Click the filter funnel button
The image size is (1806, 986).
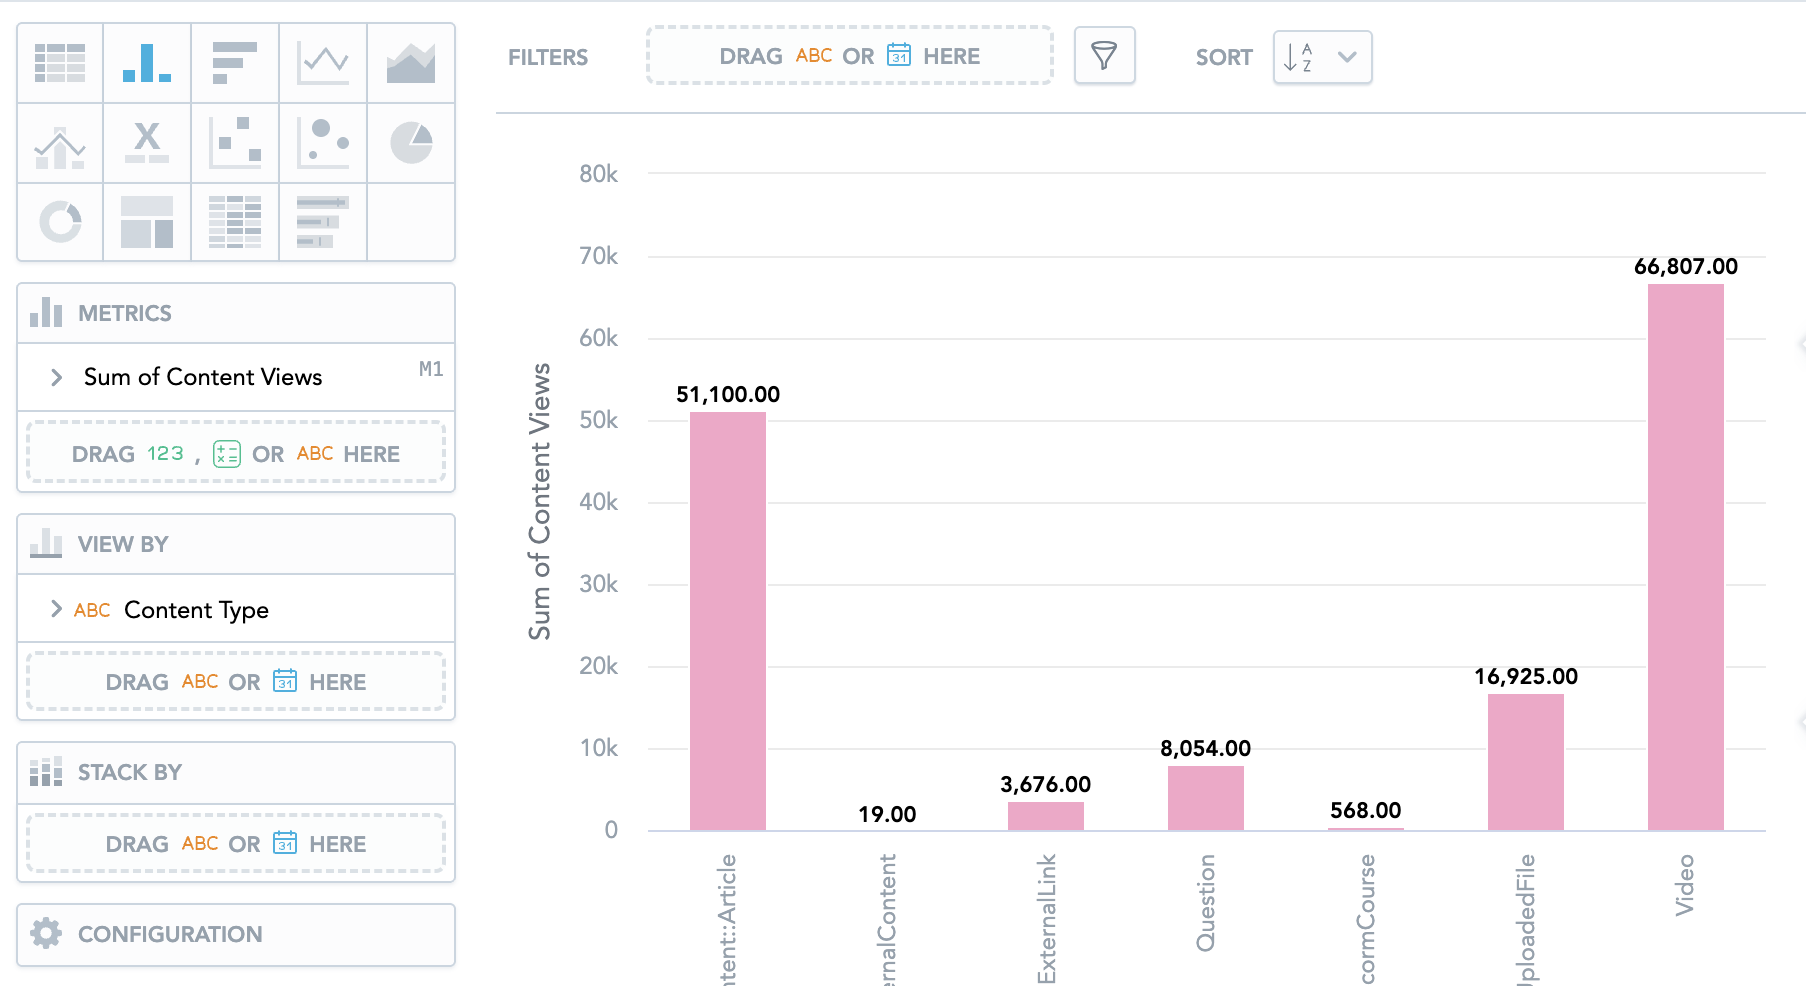tap(1104, 56)
